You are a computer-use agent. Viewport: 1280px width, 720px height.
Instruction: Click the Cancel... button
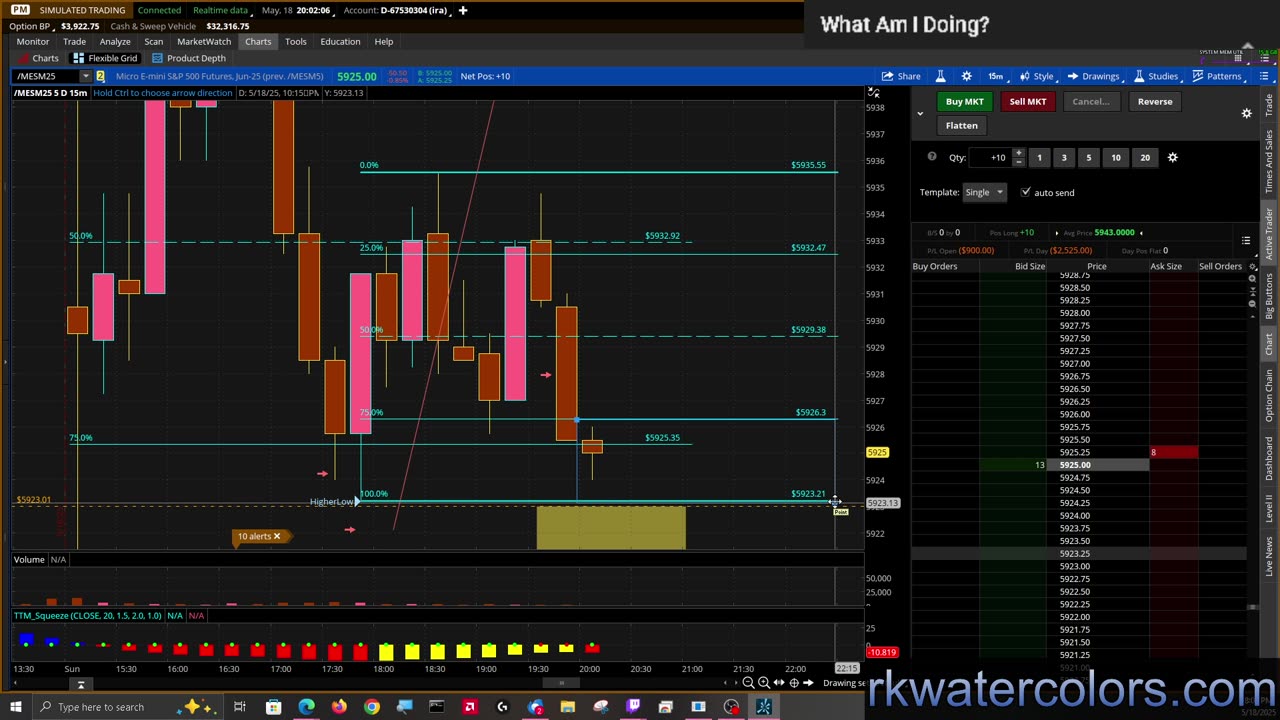click(x=1090, y=101)
